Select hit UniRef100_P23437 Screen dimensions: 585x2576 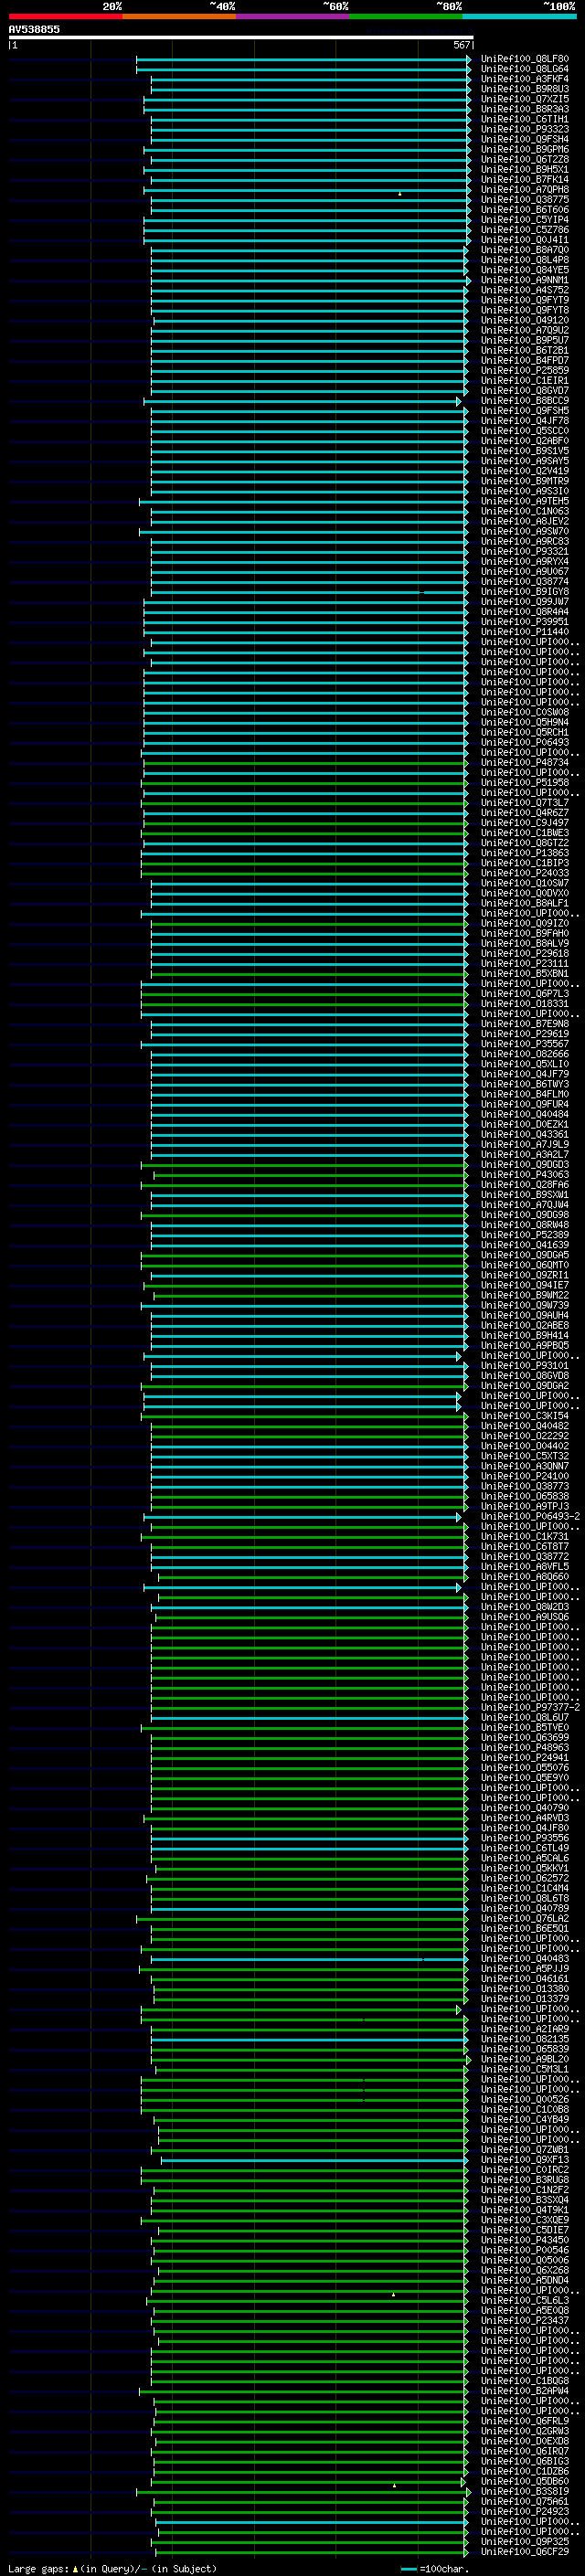click(525, 2320)
